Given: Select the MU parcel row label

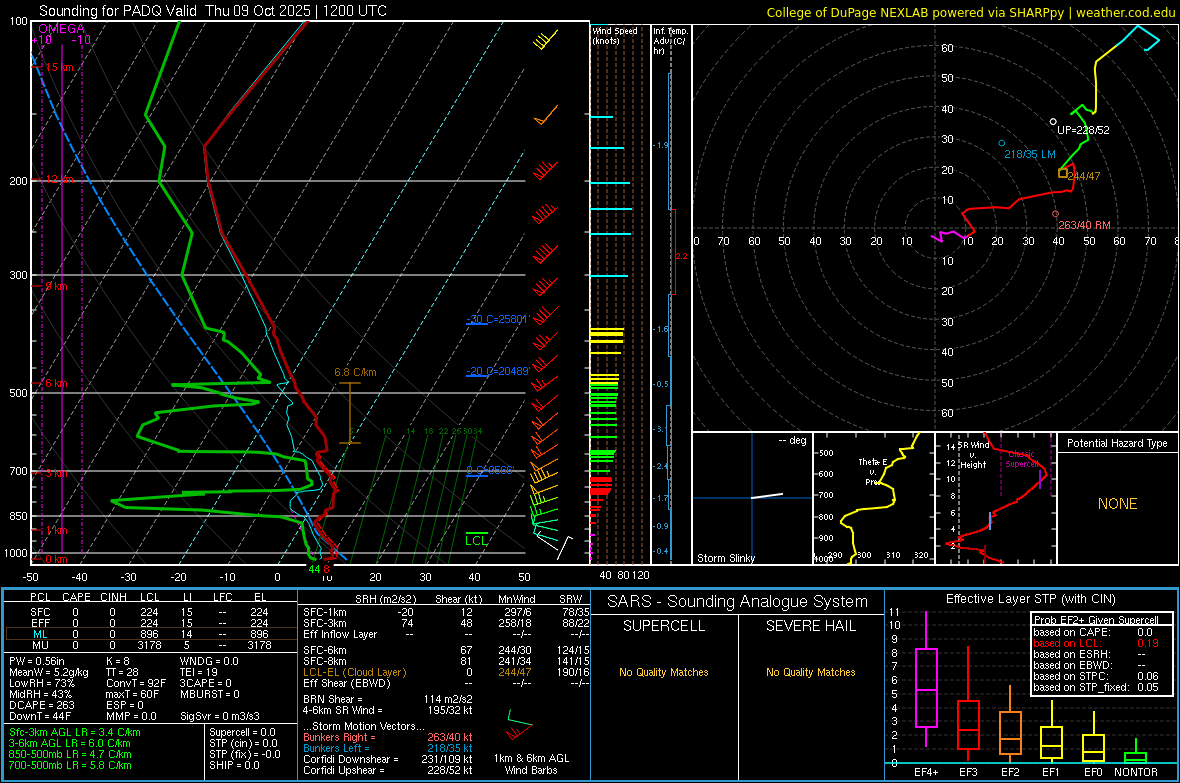Looking at the screenshot, I should pos(40,644).
